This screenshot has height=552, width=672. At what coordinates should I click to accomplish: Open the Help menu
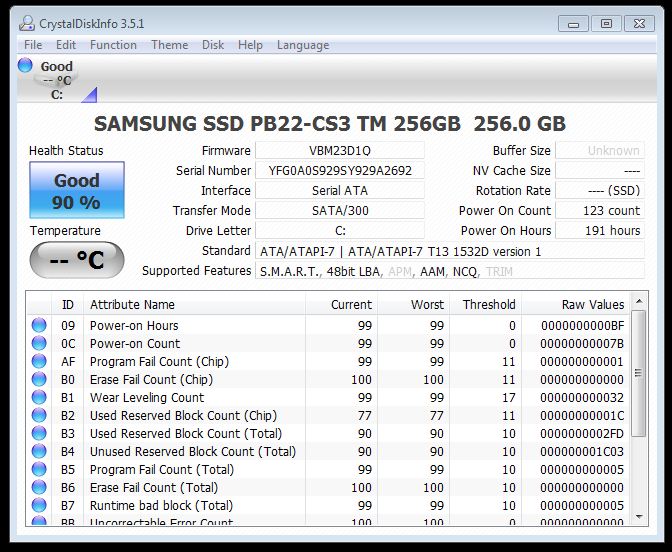tap(250, 45)
